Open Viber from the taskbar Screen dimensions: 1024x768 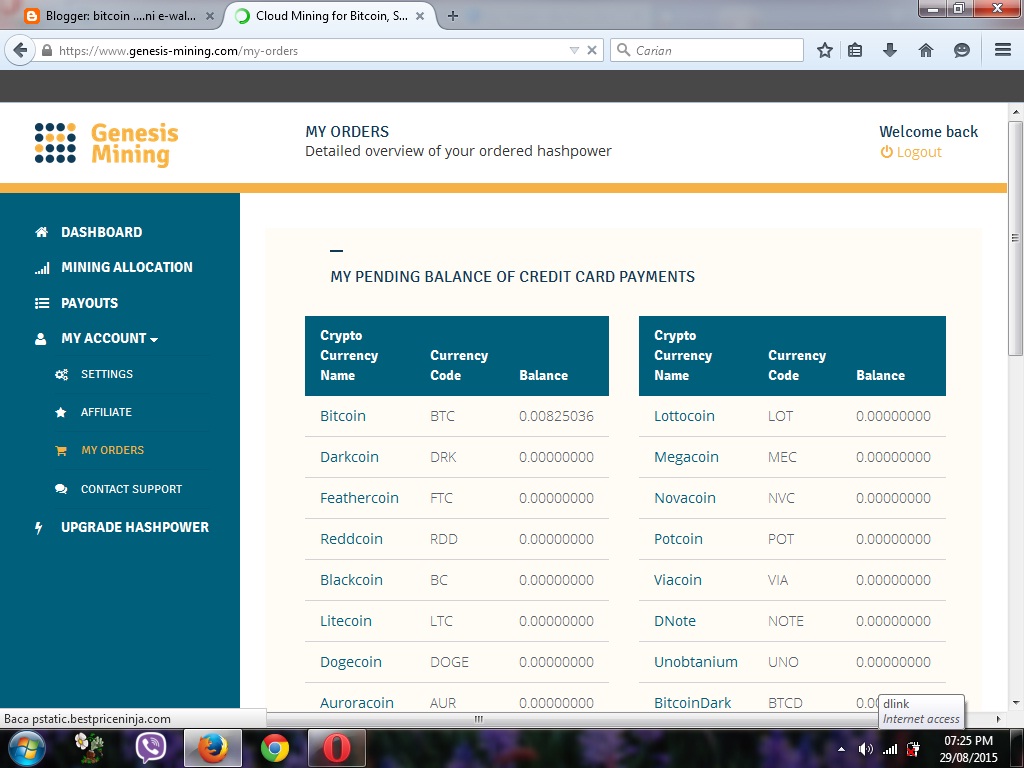coord(151,748)
